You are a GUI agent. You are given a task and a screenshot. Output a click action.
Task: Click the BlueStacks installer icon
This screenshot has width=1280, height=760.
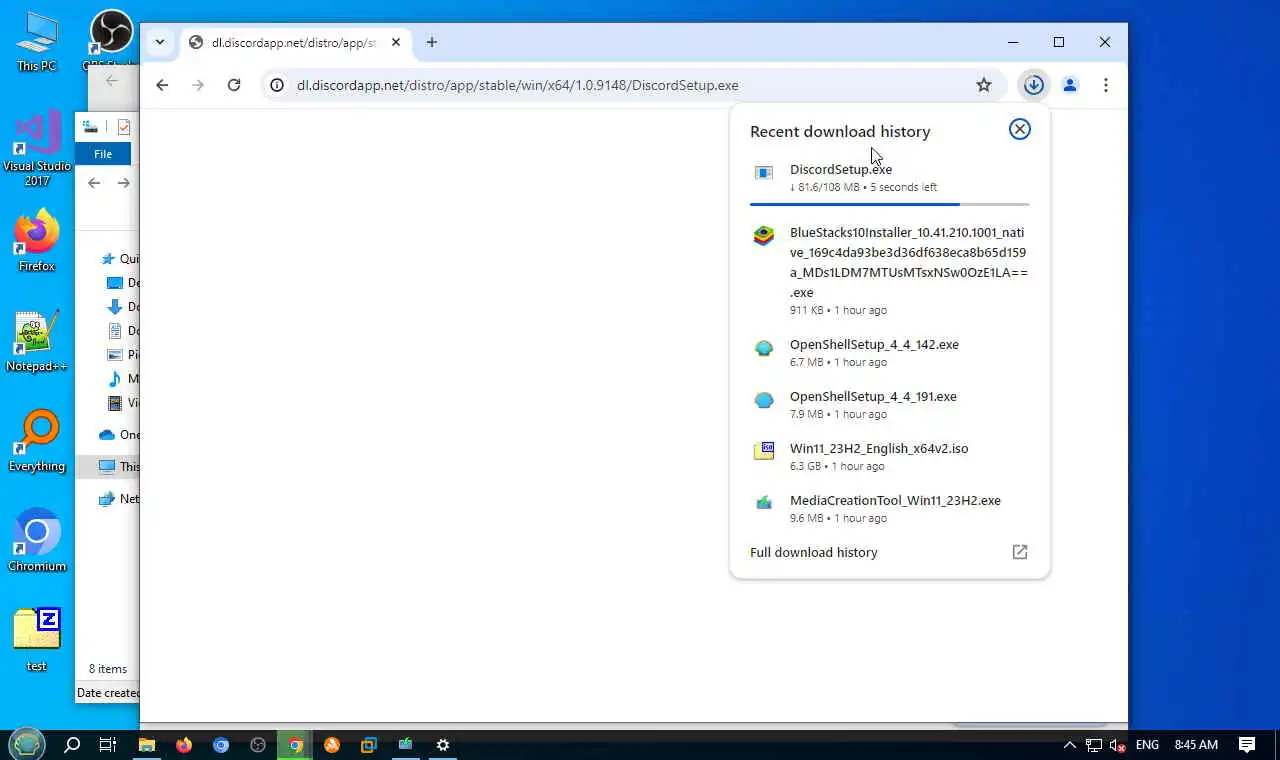pos(764,236)
